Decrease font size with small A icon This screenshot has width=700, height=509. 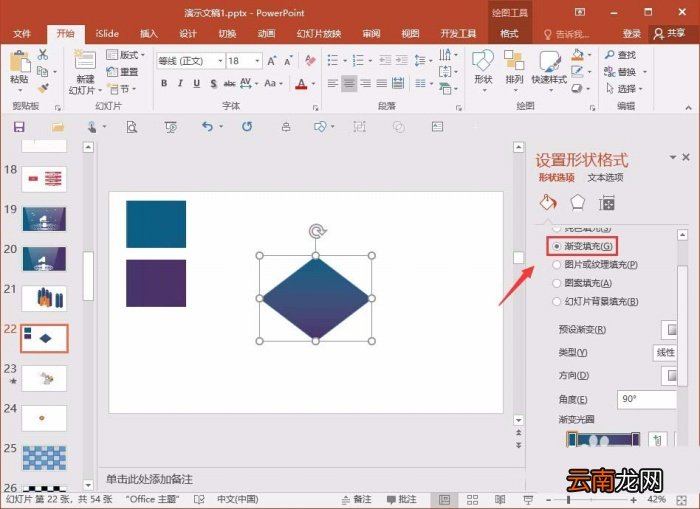(288, 61)
